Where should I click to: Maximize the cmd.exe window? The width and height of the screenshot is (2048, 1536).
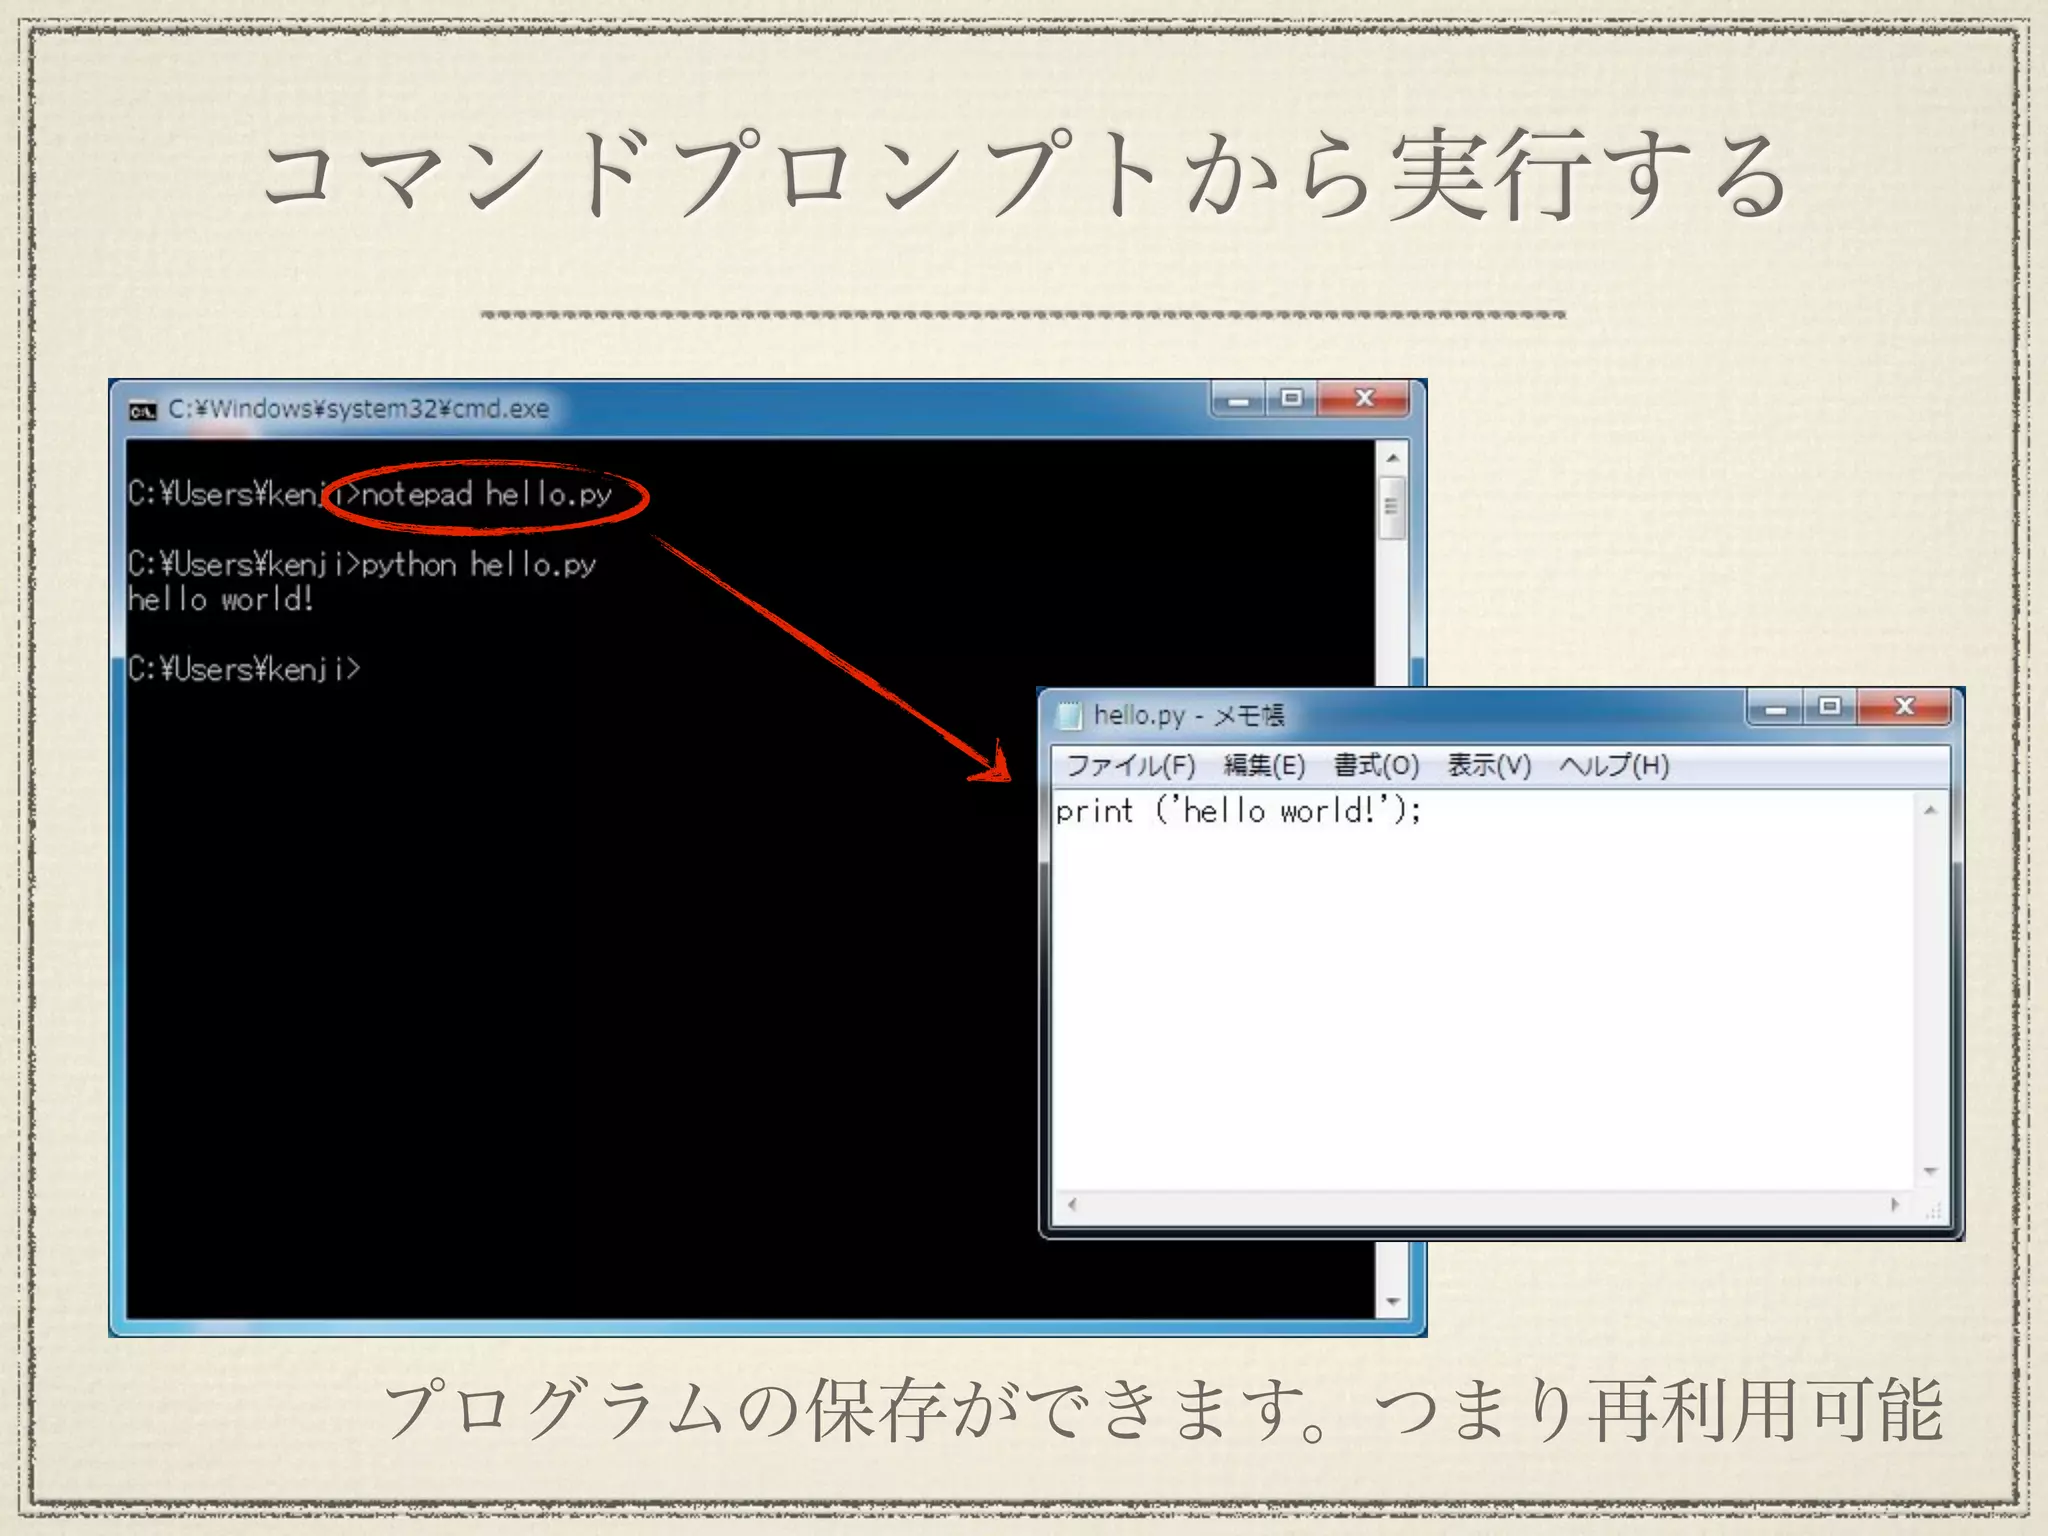[x=1291, y=399]
